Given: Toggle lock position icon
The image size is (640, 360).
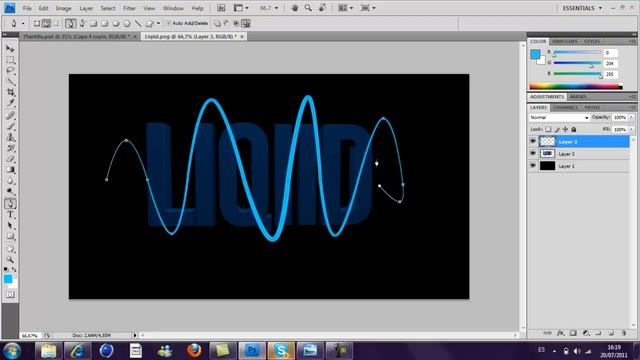Looking at the screenshot, I should pos(565,129).
